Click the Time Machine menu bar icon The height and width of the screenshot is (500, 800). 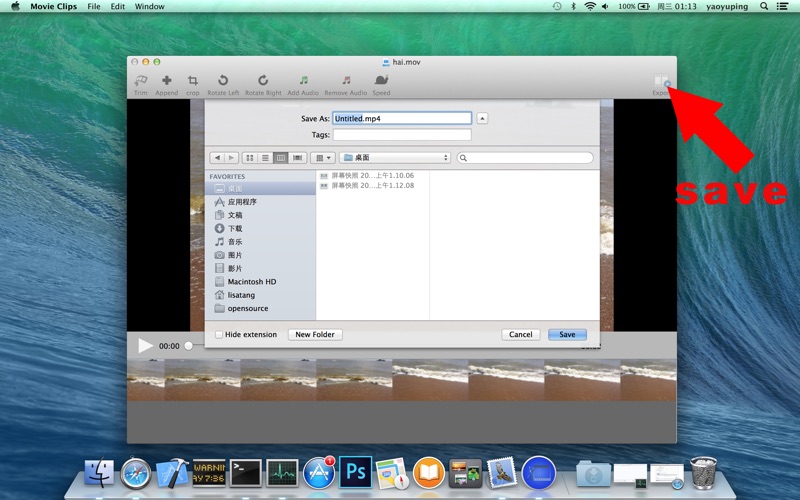[557, 6]
